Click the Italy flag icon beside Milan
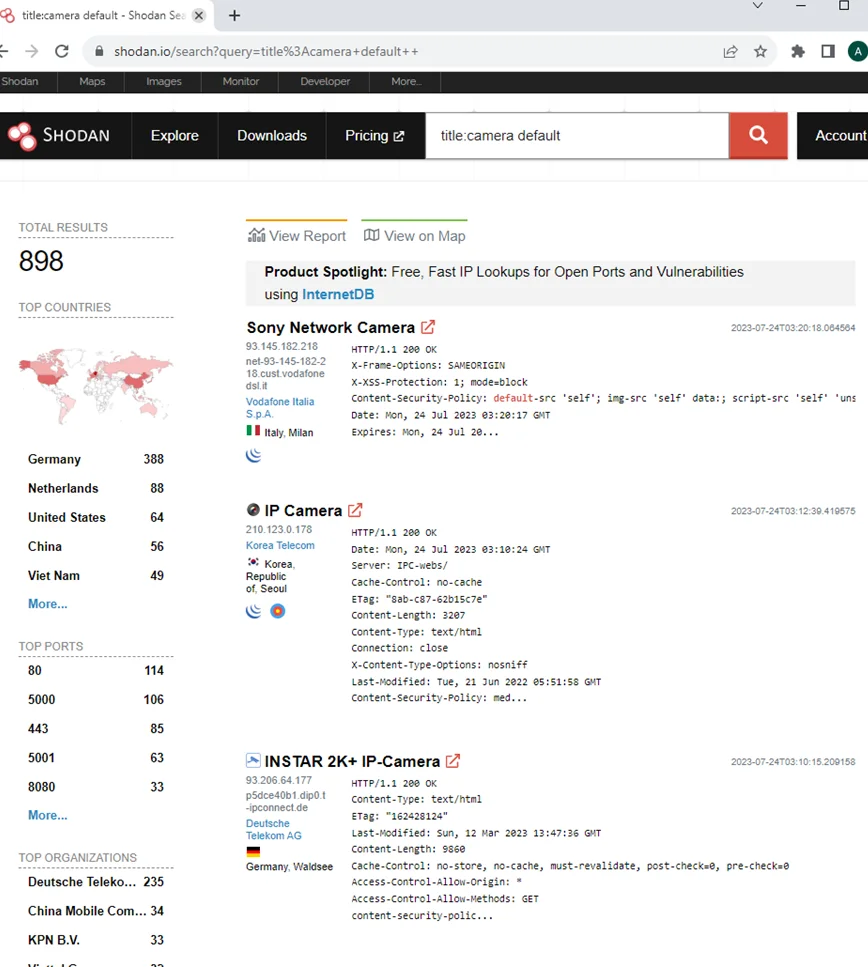 (x=253, y=431)
